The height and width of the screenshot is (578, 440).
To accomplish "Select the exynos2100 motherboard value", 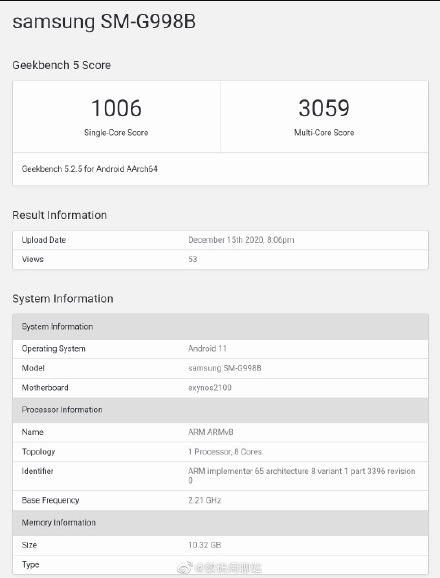I will tap(210, 388).
